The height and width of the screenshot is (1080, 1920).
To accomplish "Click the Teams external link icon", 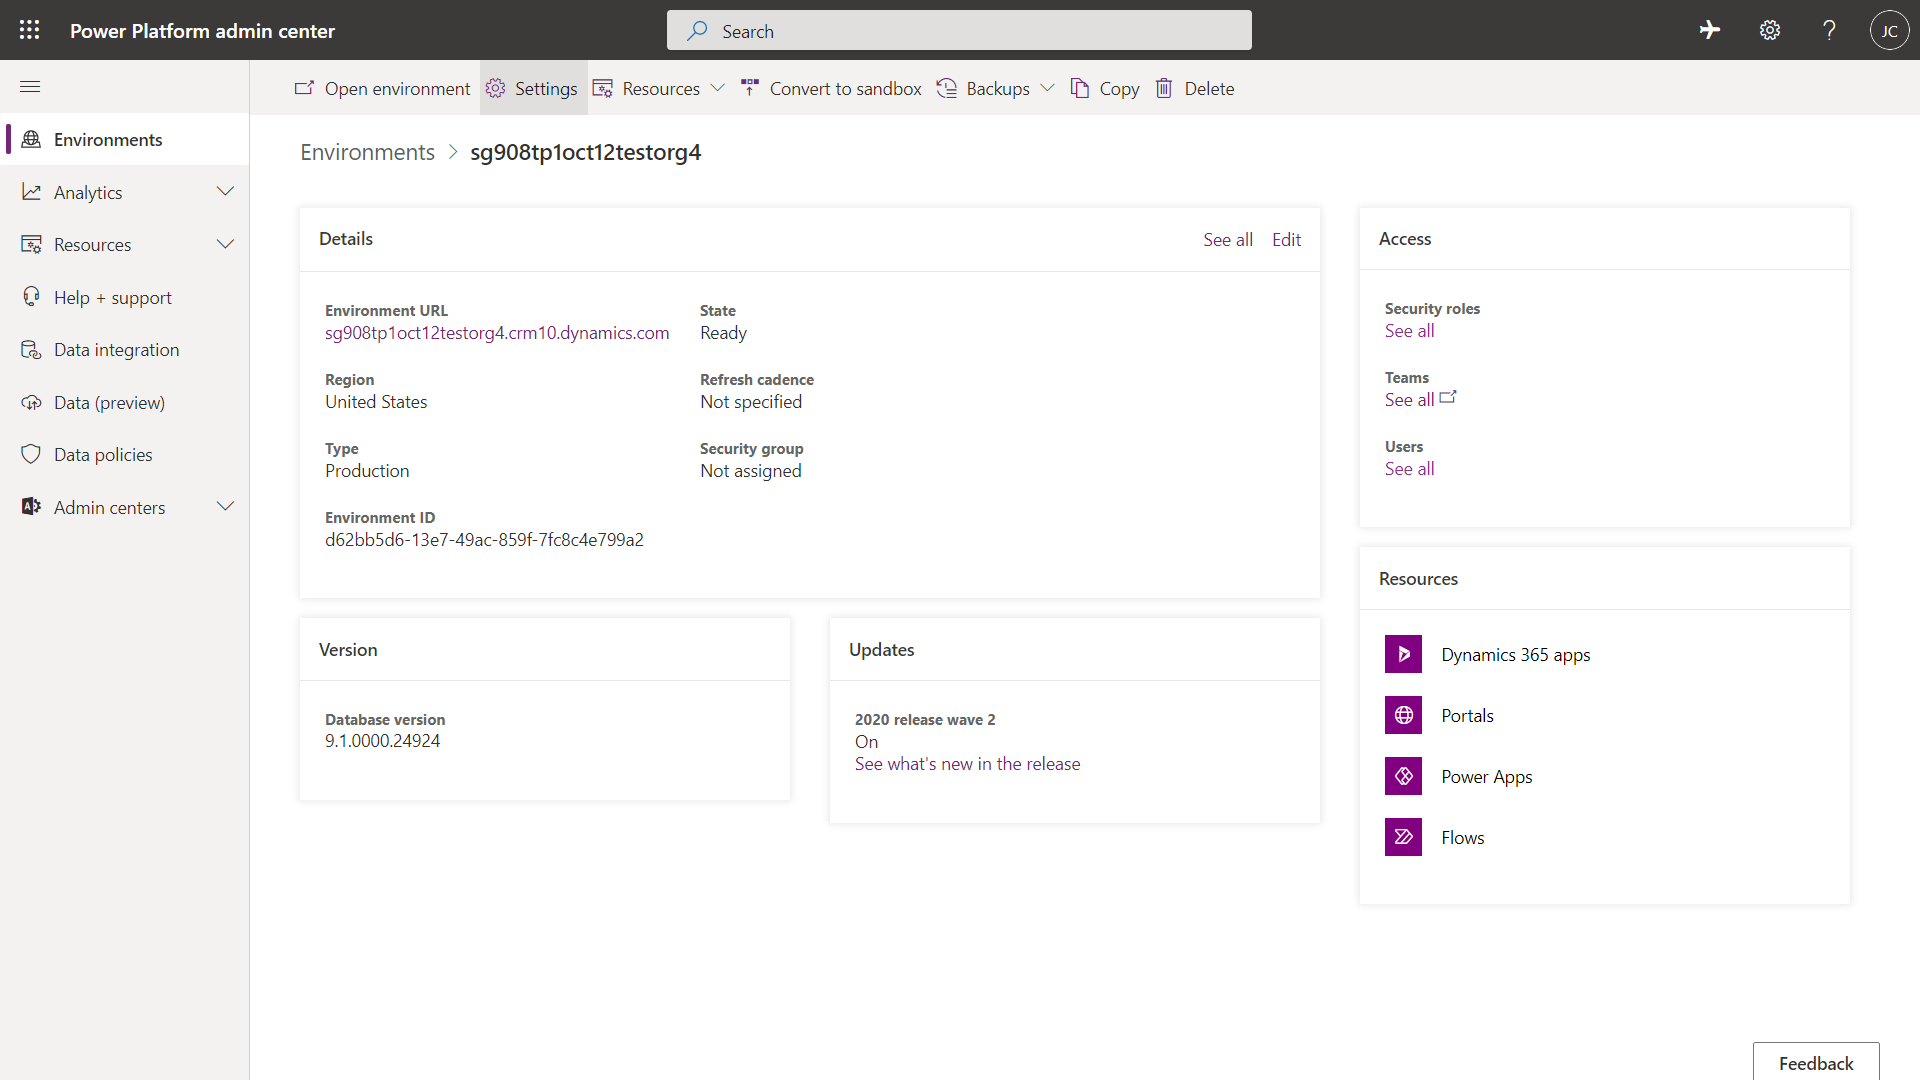I will (1448, 397).
